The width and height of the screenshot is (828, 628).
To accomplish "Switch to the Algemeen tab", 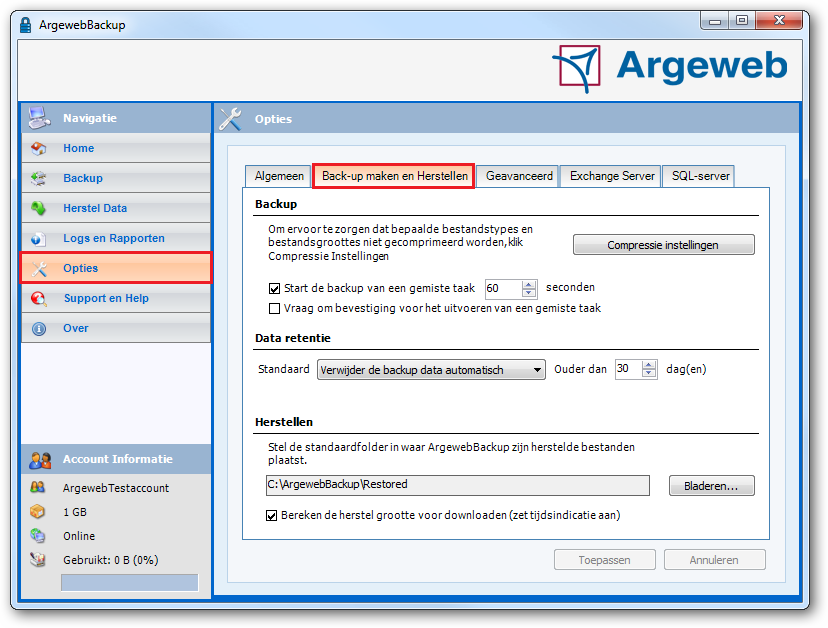I will (x=279, y=176).
